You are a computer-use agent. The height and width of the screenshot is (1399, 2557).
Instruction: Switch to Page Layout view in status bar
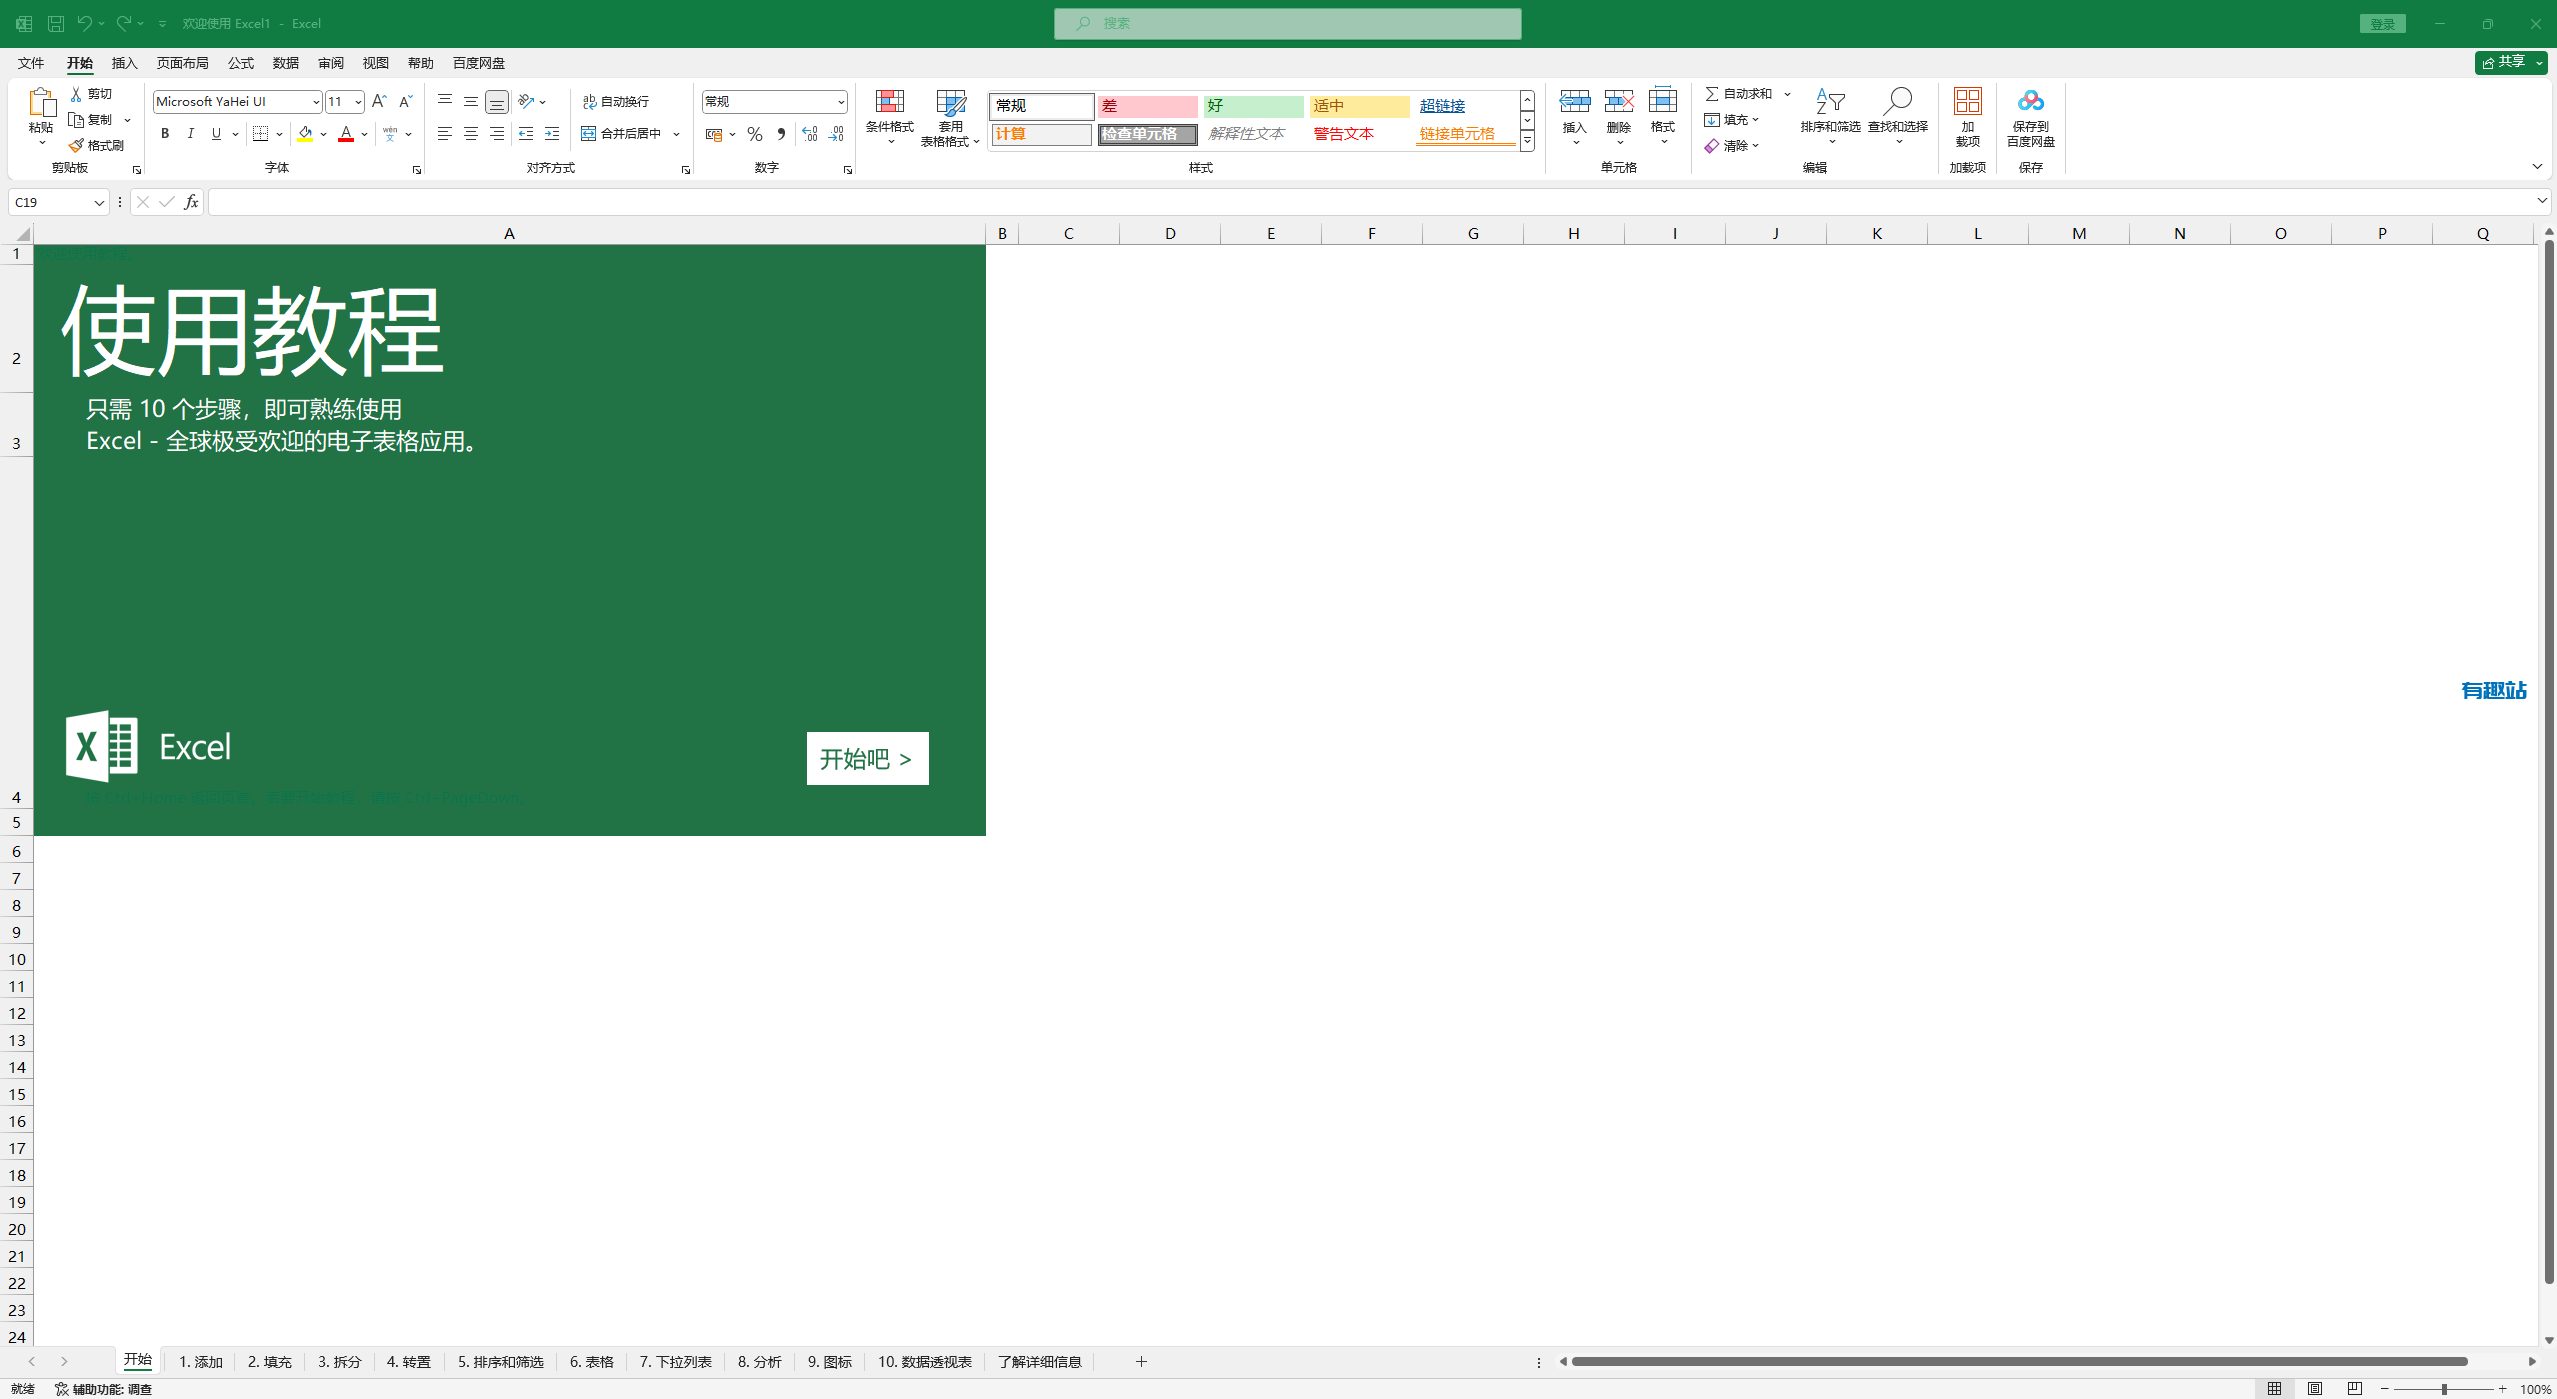pyautogui.click(x=2314, y=1389)
